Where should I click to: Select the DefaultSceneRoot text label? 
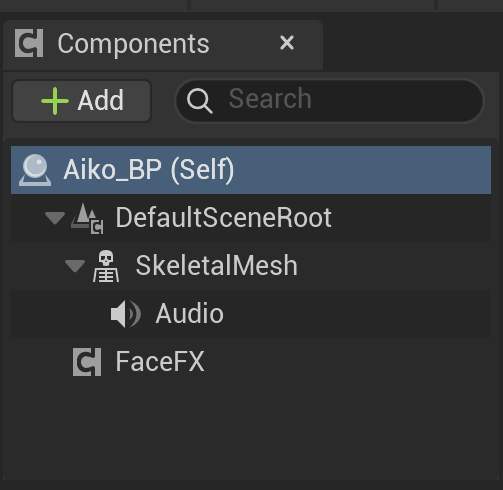(x=223, y=218)
